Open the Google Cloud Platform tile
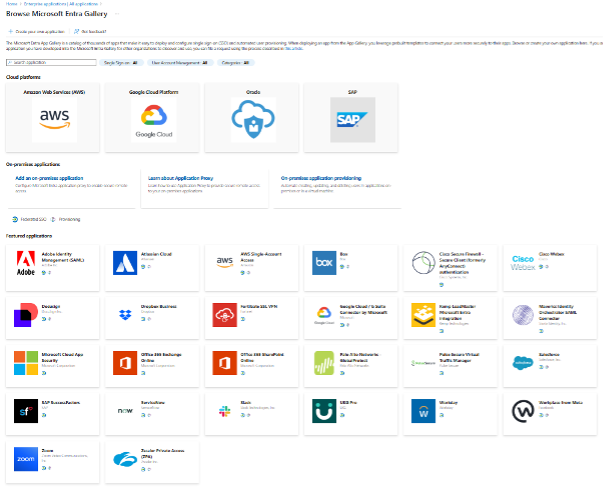This screenshot has height=488, width=604. [152, 117]
